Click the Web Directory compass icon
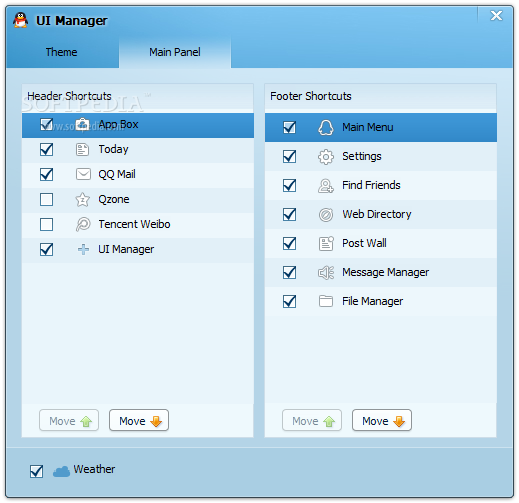 pyautogui.click(x=326, y=214)
